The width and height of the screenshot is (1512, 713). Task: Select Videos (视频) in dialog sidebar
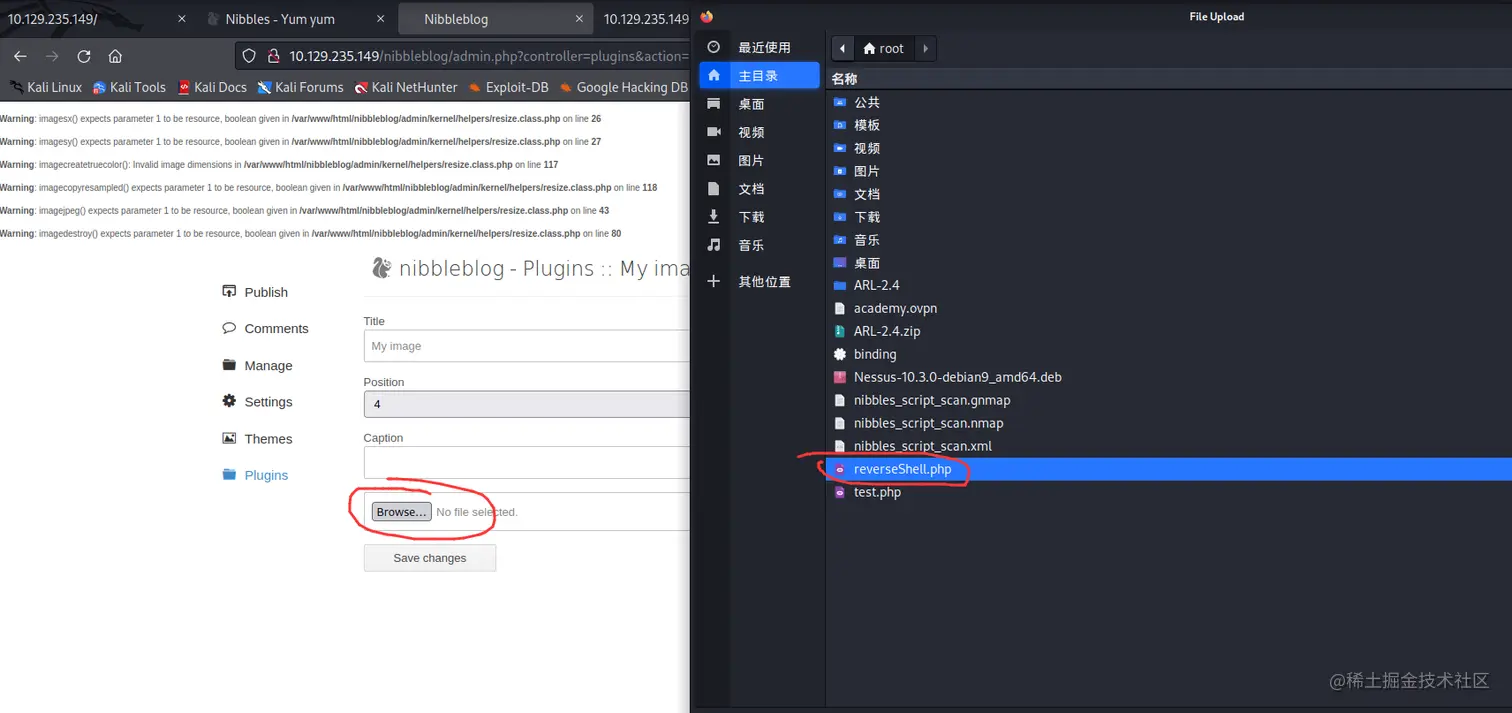[761, 132]
